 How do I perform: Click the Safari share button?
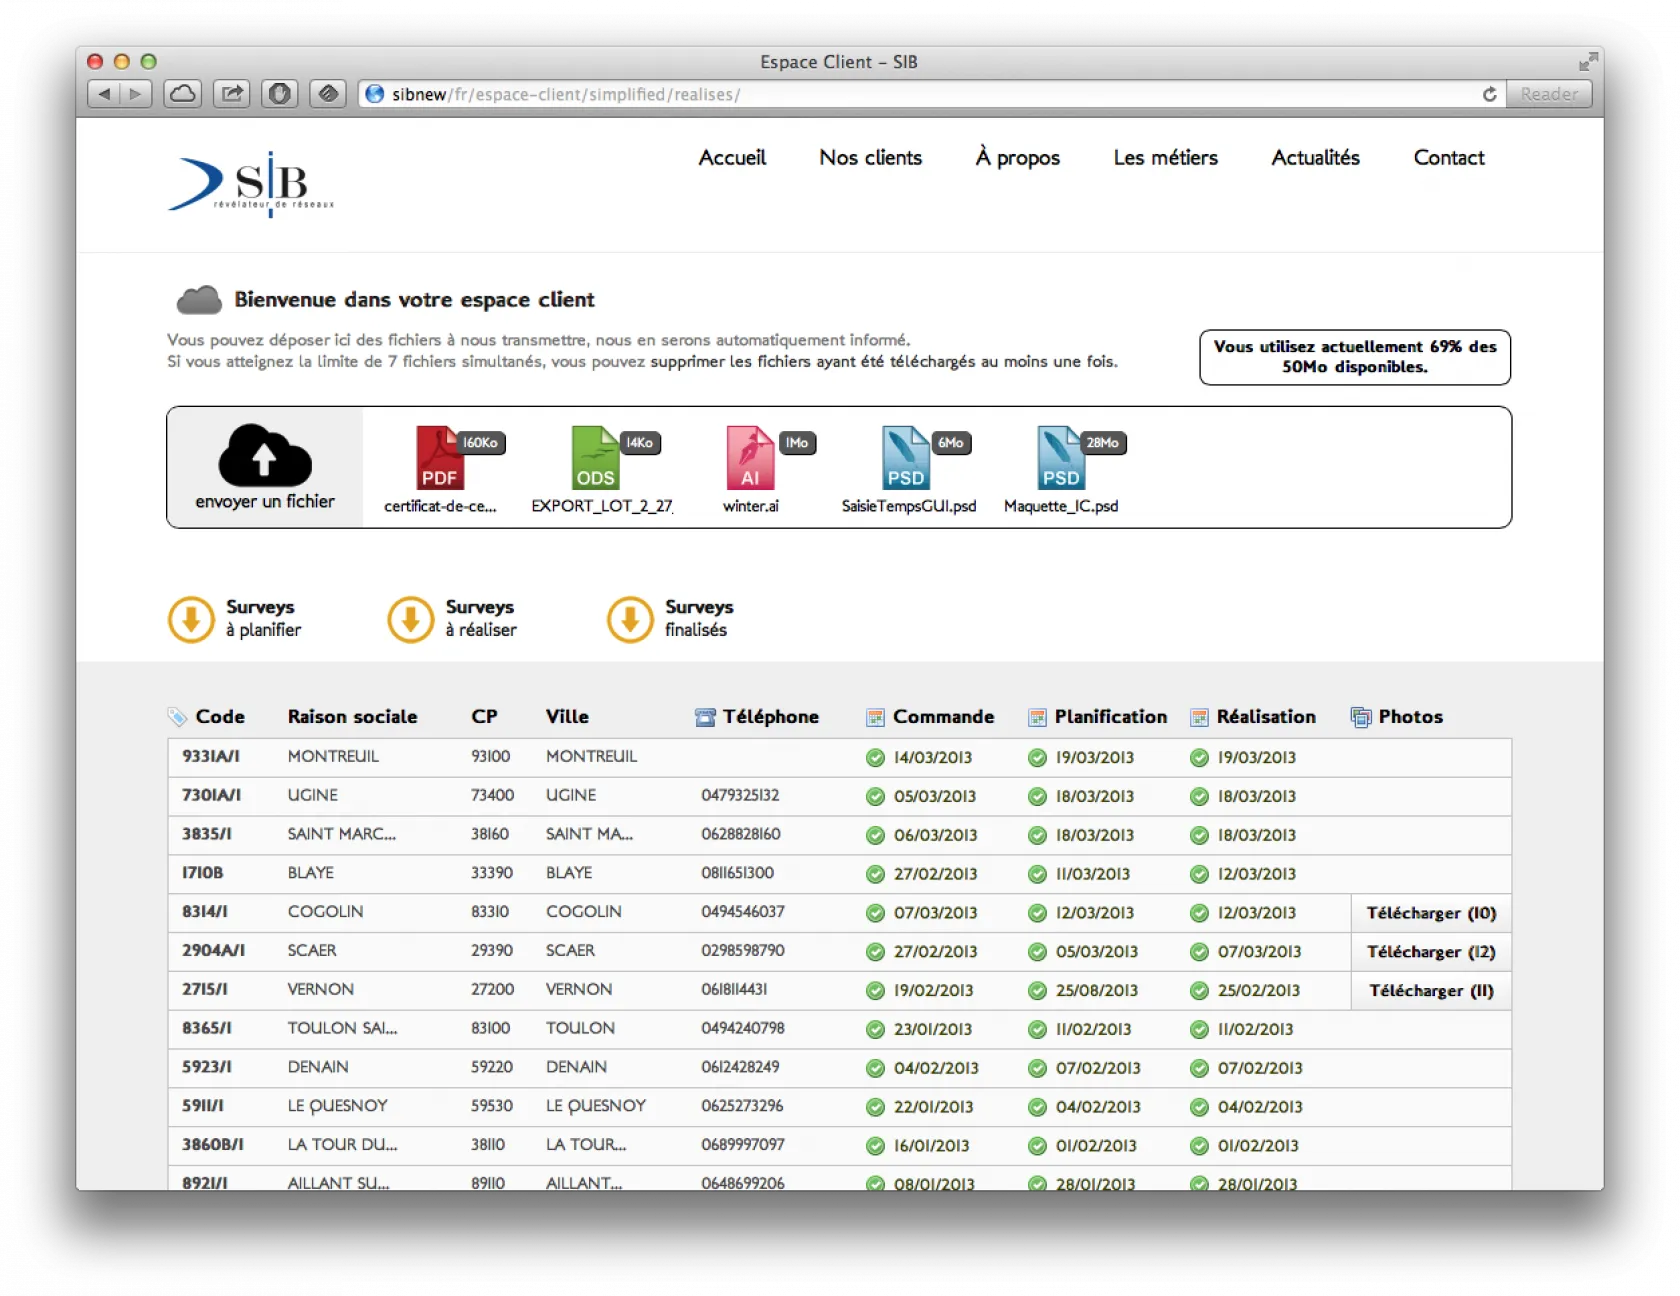pos(232,94)
